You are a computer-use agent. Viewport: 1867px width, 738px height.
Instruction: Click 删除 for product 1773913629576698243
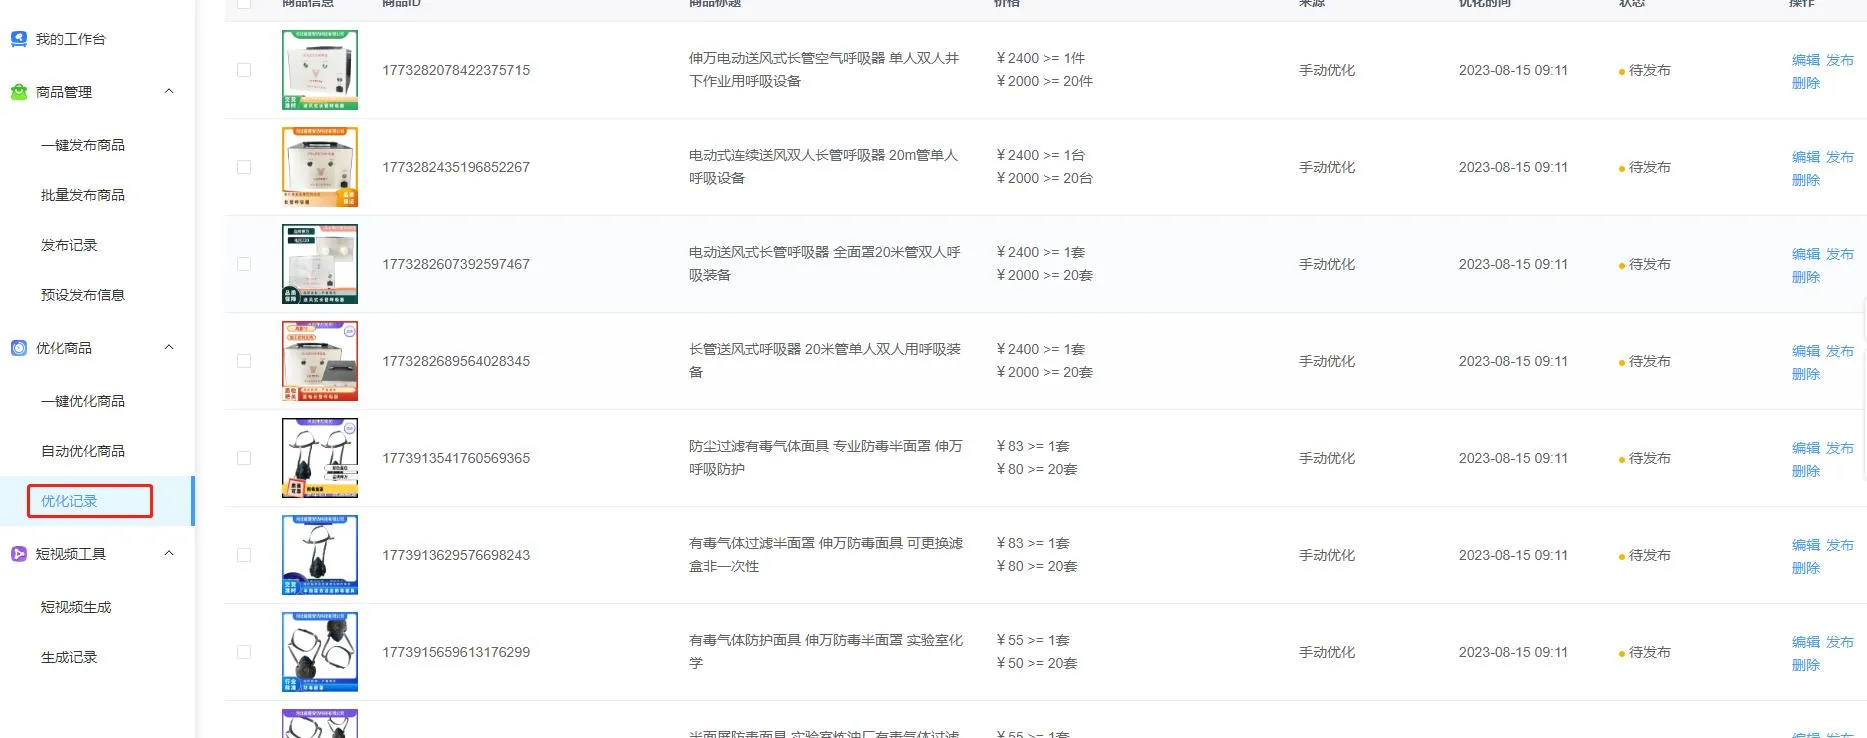(x=1806, y=568)
